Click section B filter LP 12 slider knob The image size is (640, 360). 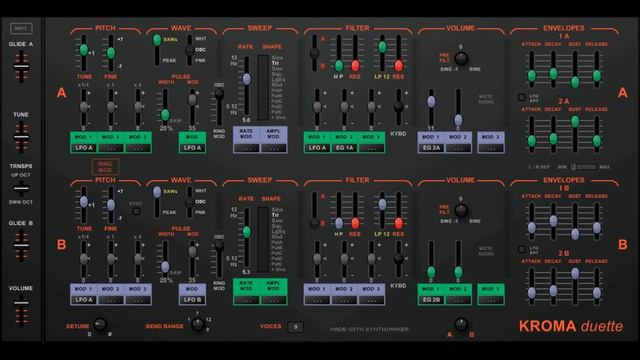tap(382, 204)
